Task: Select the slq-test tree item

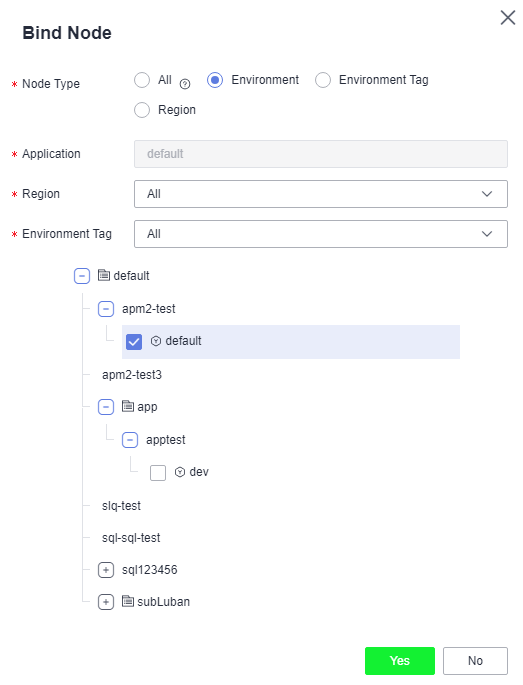Action: click(121, 506)
